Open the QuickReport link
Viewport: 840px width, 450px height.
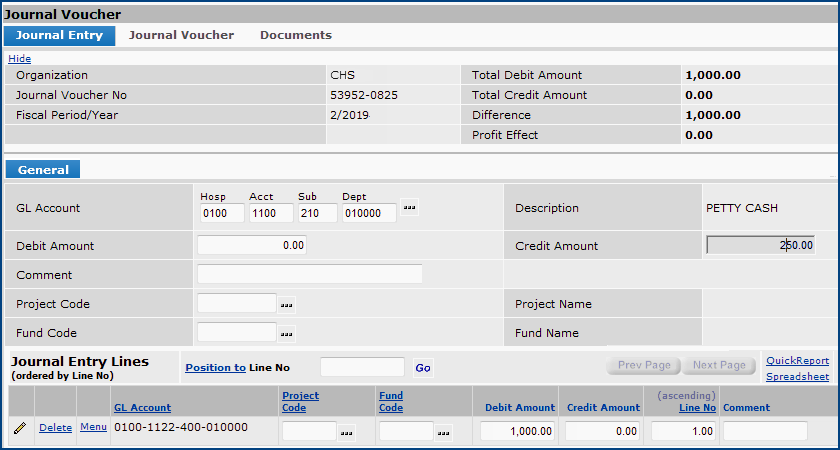point(797,361)
